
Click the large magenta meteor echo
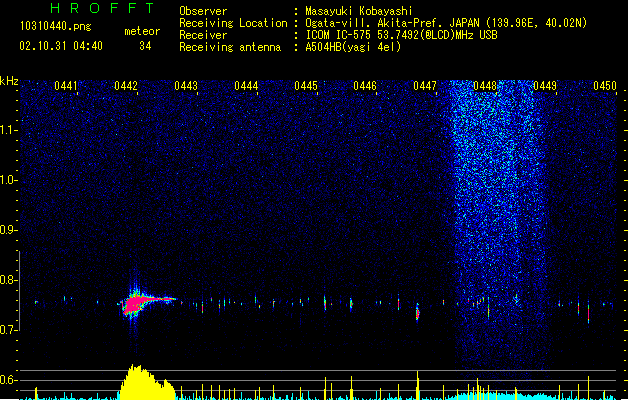coord(136,303)
